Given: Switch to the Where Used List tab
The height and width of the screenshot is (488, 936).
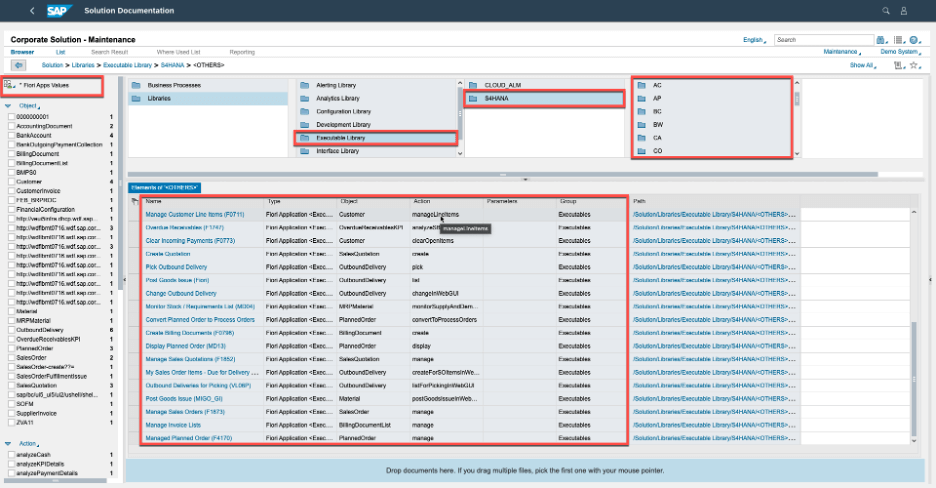Looking at the screenshot, I should (178, 52).
